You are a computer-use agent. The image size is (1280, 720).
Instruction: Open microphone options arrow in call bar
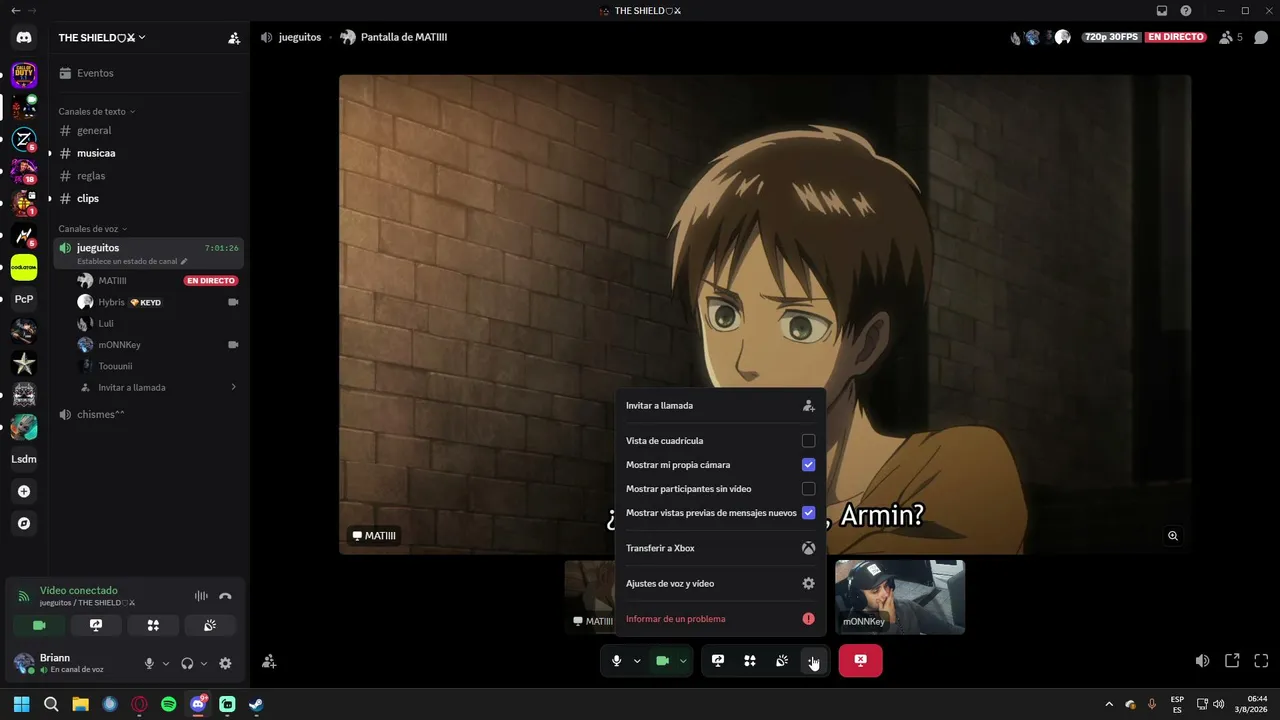(x=637, y=661)
